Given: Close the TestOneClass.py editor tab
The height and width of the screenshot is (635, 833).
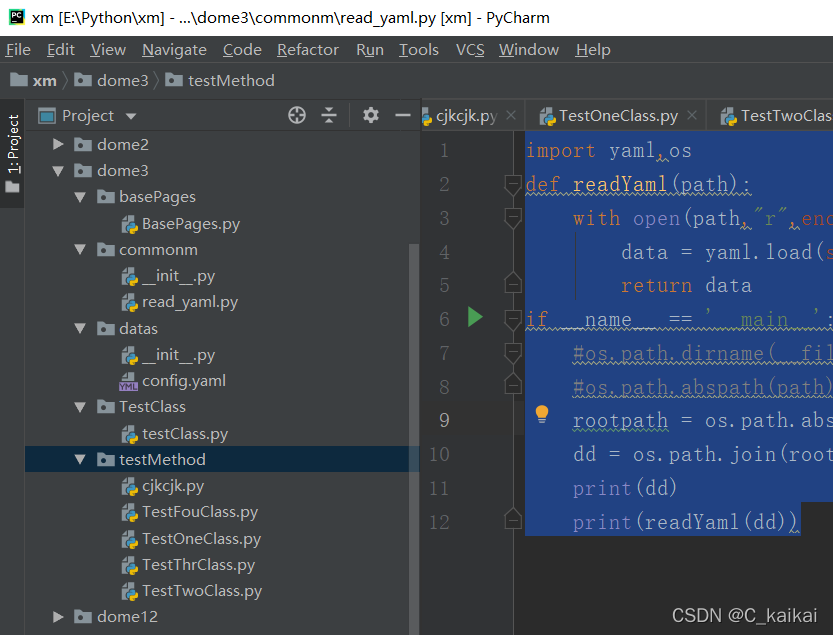Looking at the screenshot, I should coord(692,115).
